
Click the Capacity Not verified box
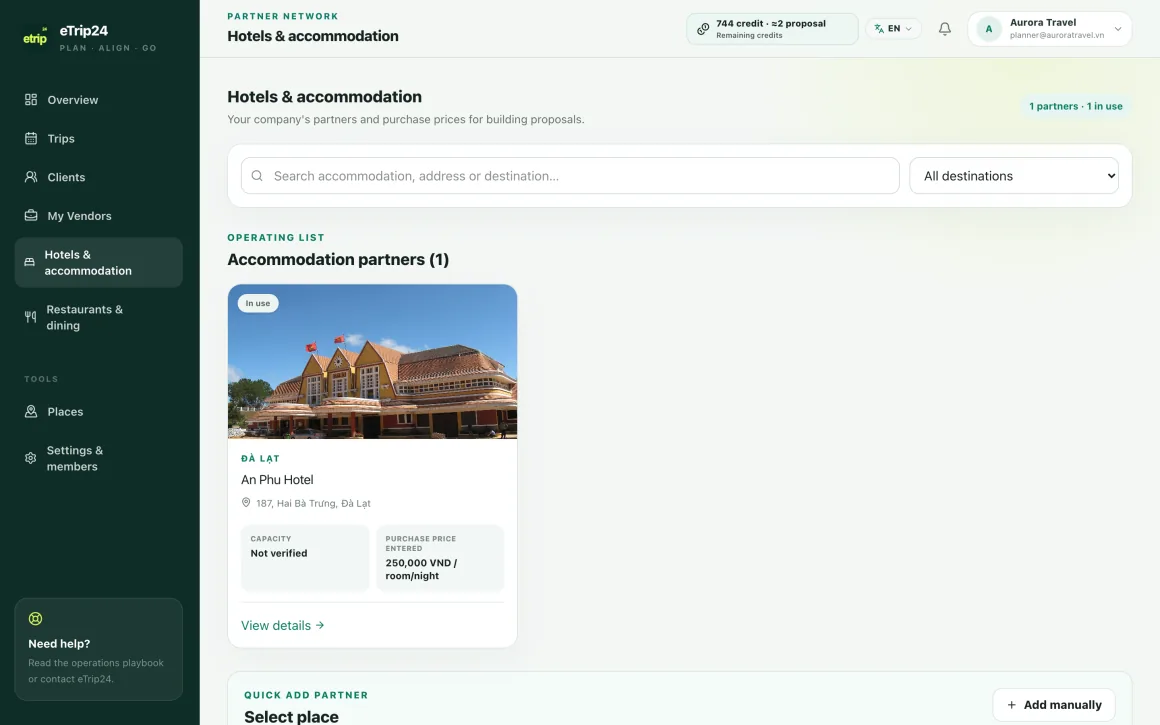point(305,558)
